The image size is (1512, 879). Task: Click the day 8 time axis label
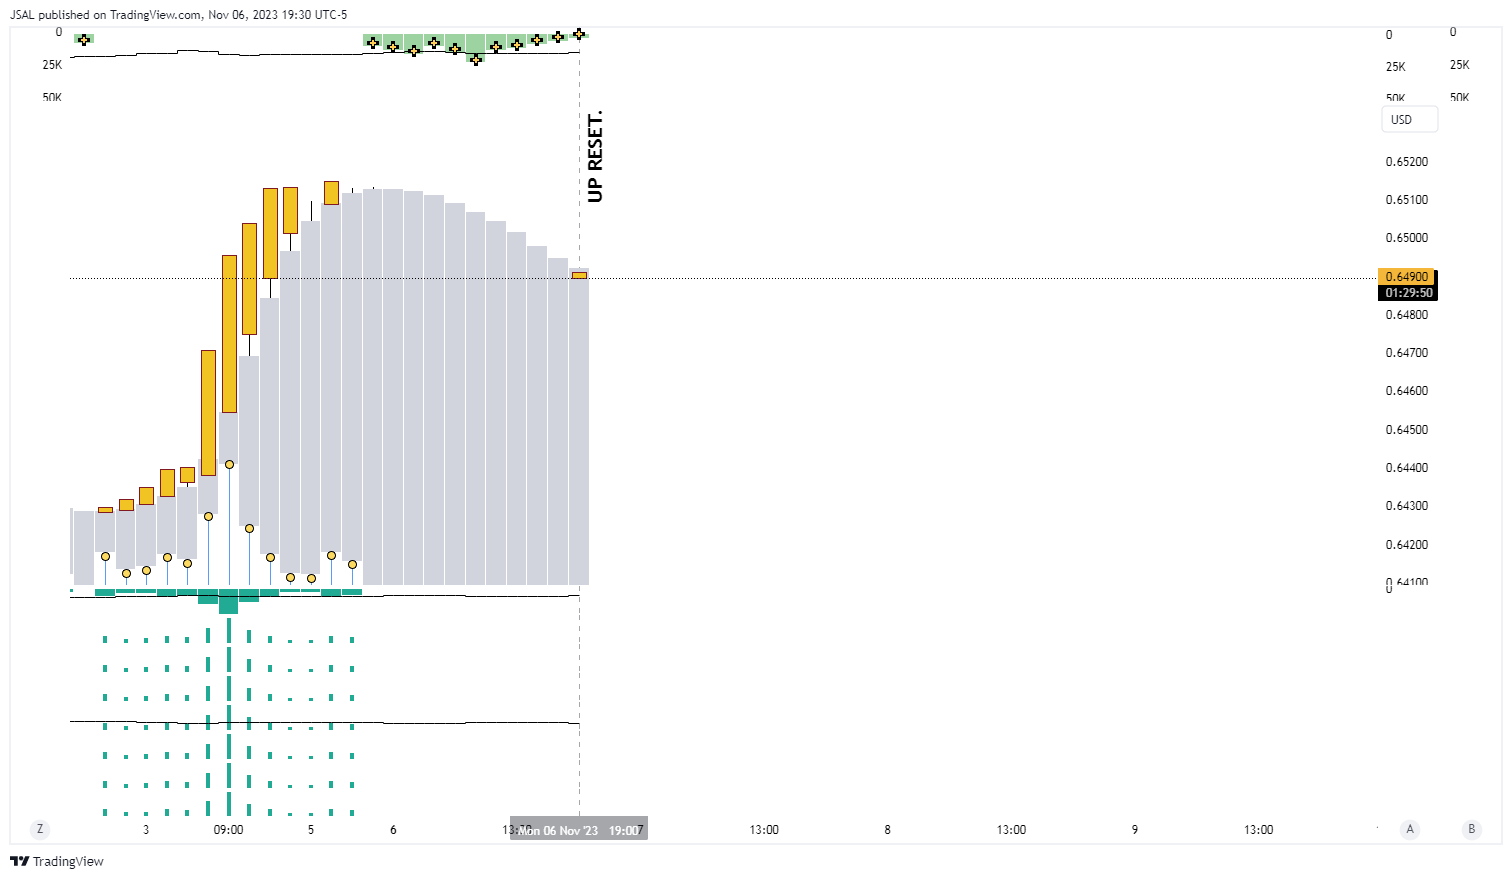(887, 830)
